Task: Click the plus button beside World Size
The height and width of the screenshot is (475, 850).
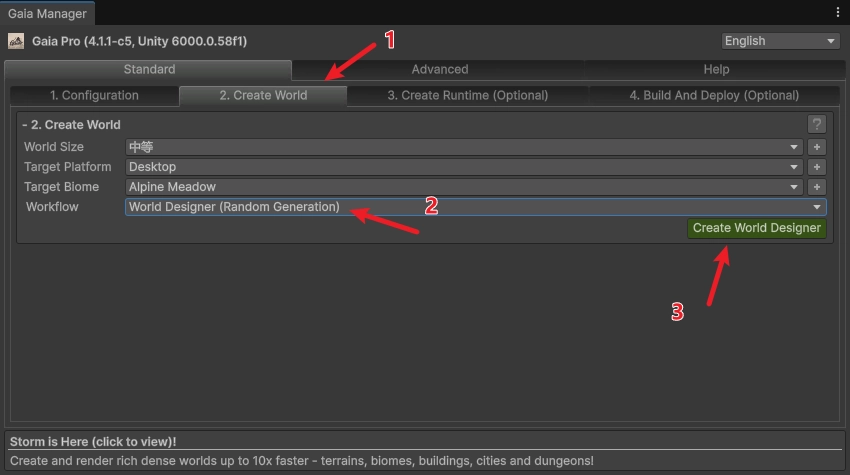Action: click(816, 147)
